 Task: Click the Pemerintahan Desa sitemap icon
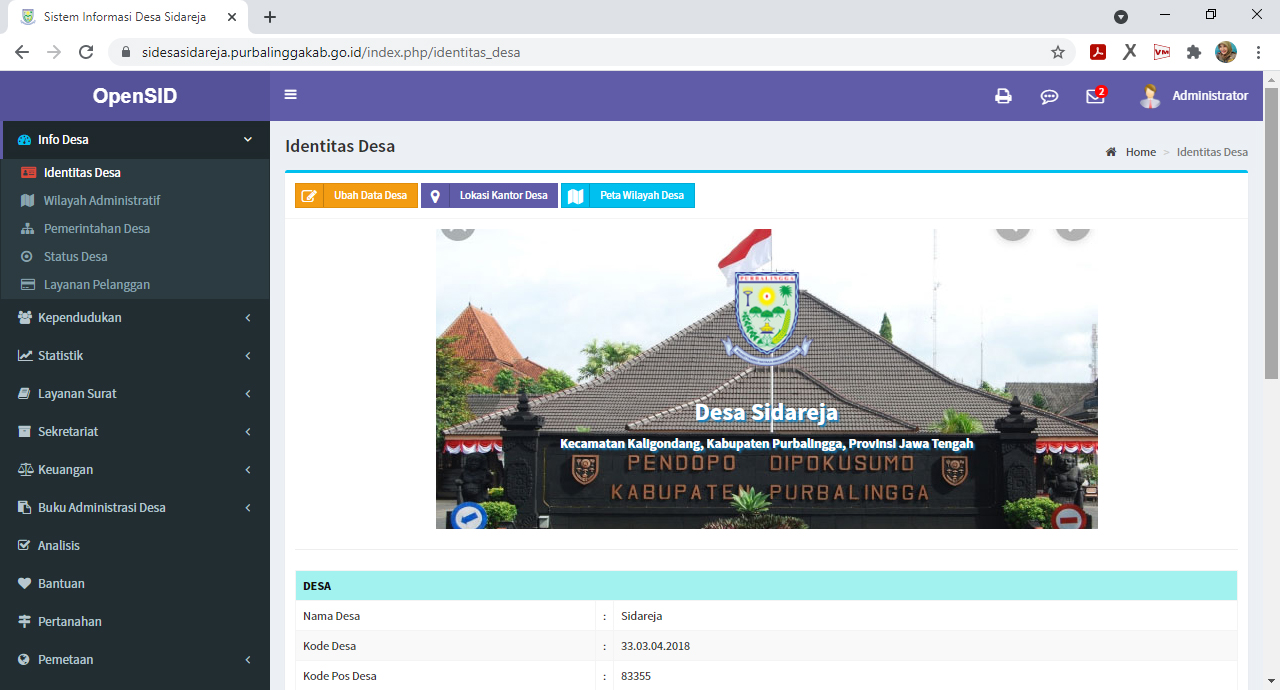(28, 229)
